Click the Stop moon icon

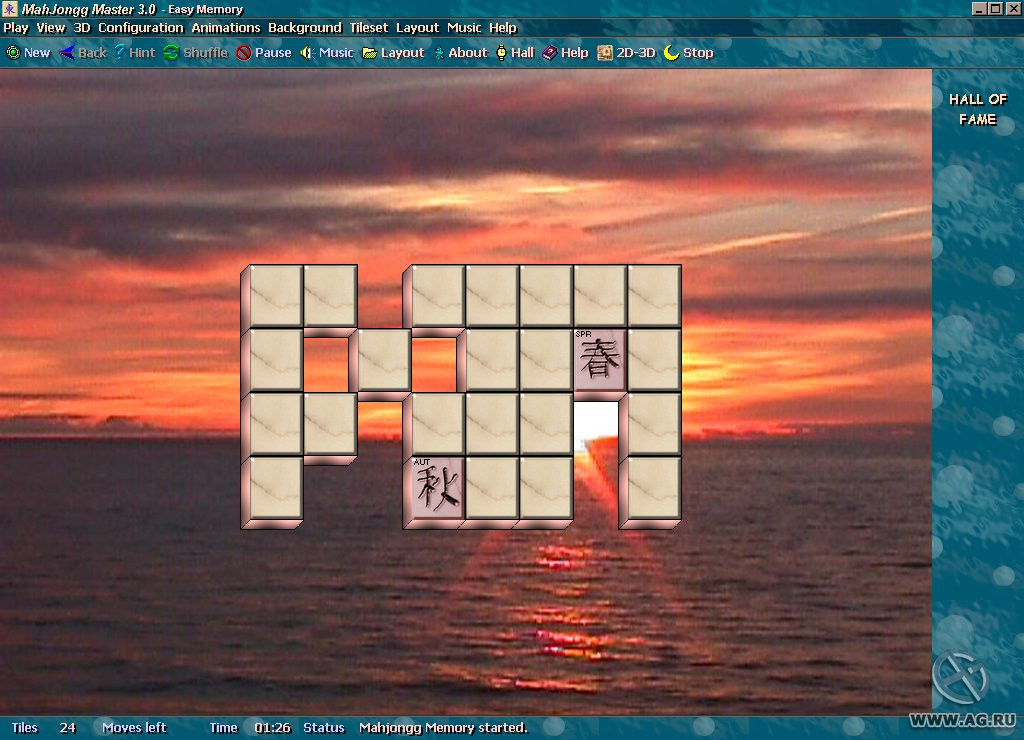tap(671, 53)
